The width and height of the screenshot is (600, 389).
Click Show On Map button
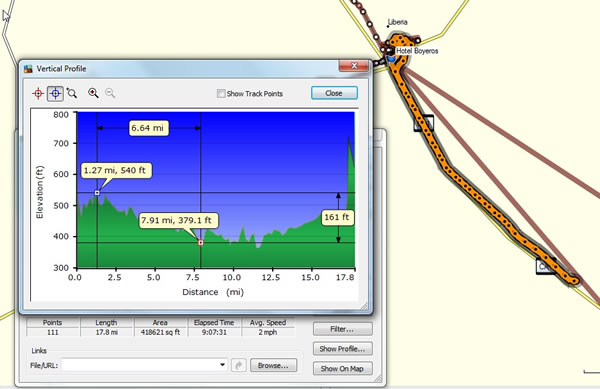click(342, 369)
